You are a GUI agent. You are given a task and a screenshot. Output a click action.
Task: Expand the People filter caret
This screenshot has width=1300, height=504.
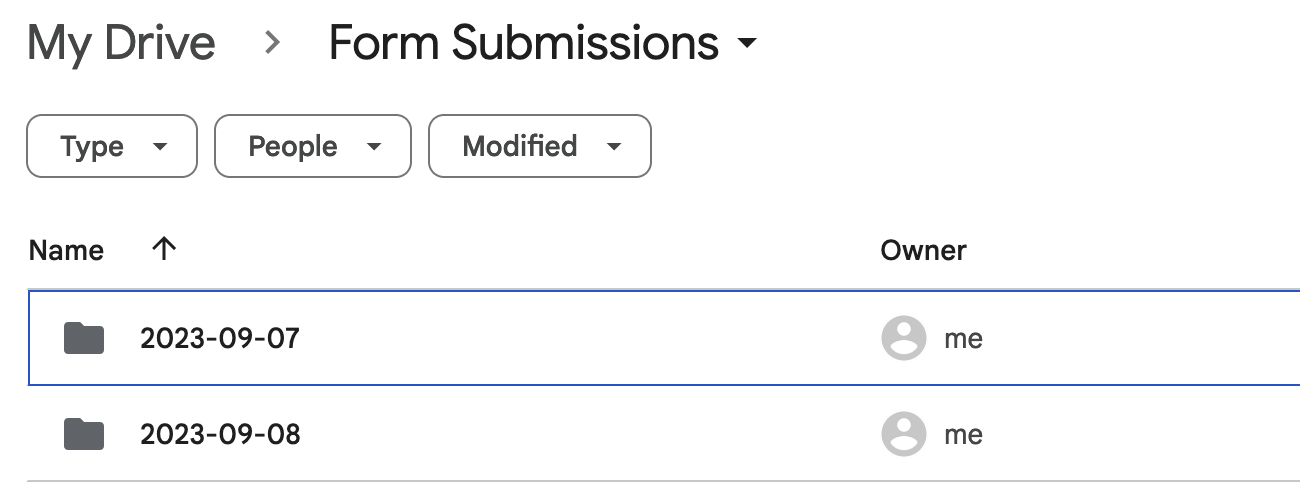coord(374,147)
